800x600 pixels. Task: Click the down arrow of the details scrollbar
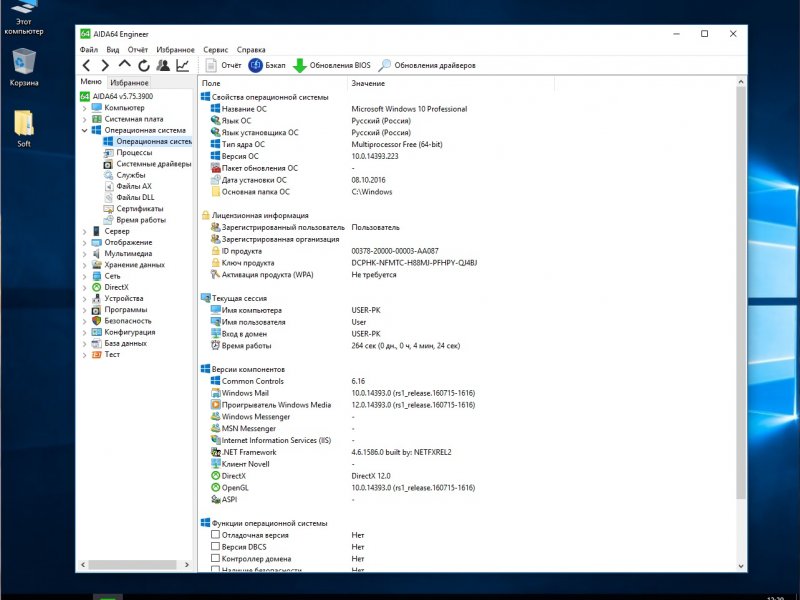click(x=741, y=566)
